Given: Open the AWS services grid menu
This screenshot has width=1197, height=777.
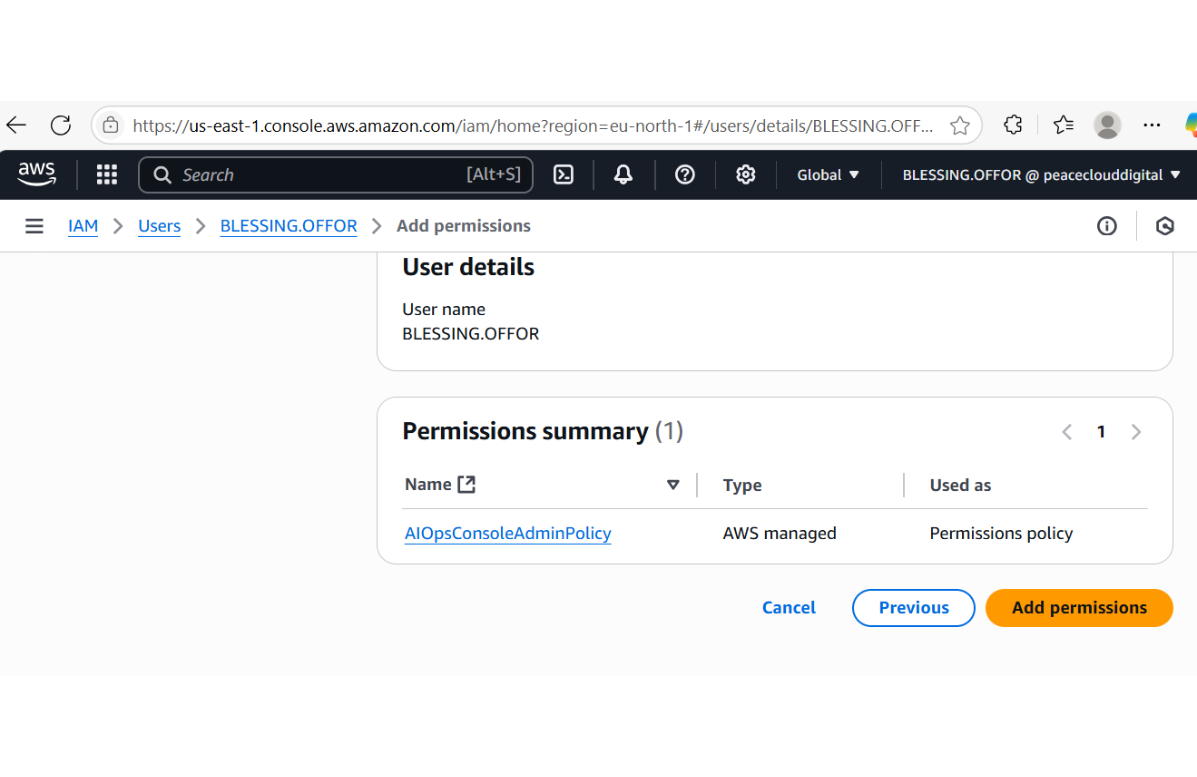Looking at the screenshot, I should click(x=107, y=175).
